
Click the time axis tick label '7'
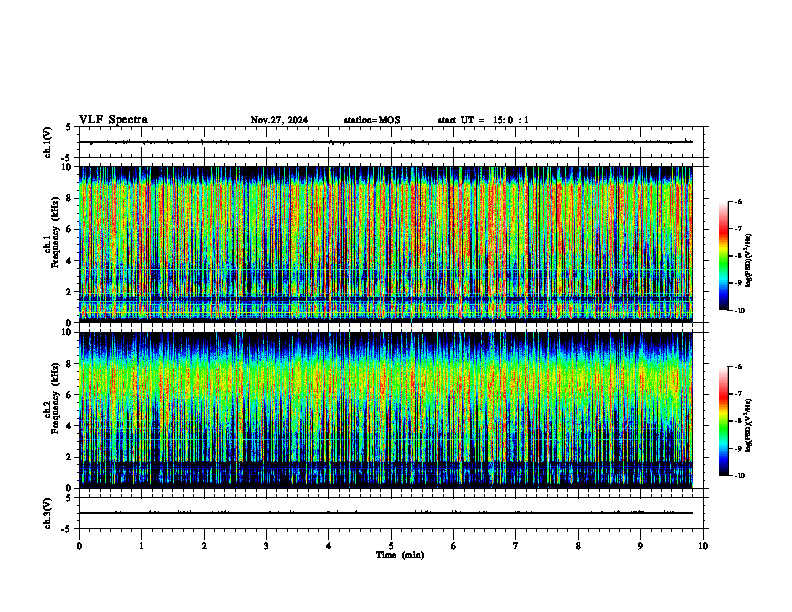click(516, 546)
